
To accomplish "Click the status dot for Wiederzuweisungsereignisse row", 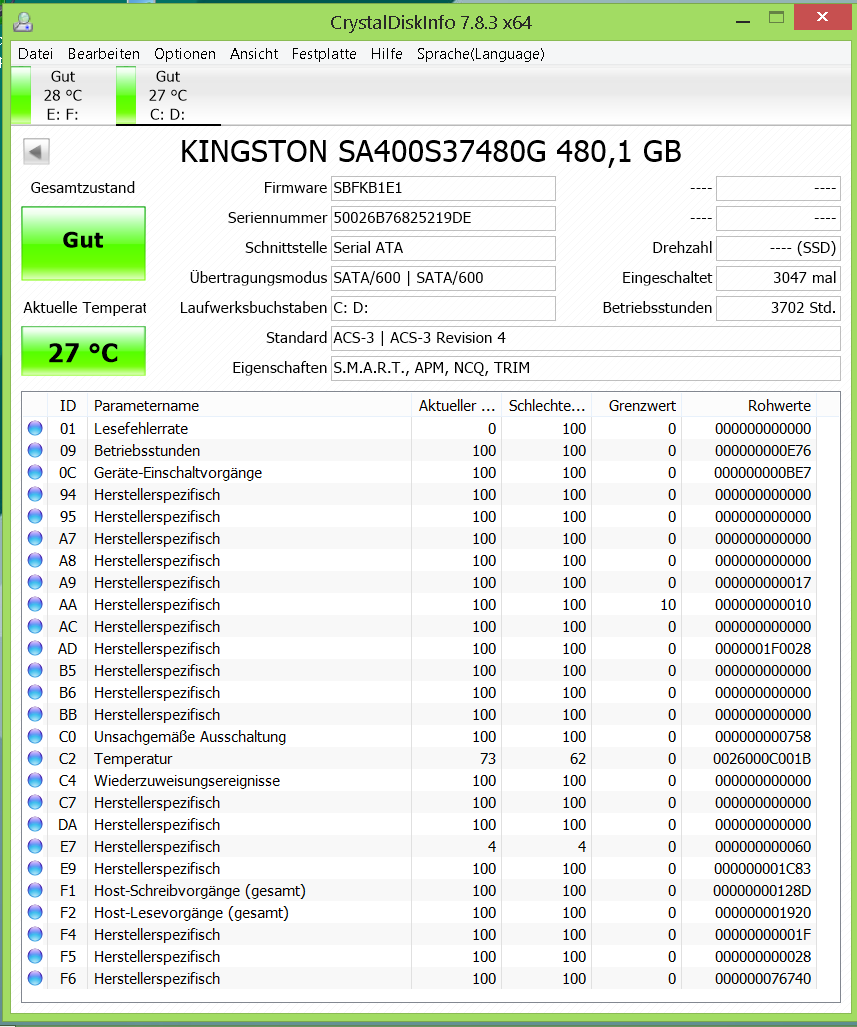I will point(35,781).
